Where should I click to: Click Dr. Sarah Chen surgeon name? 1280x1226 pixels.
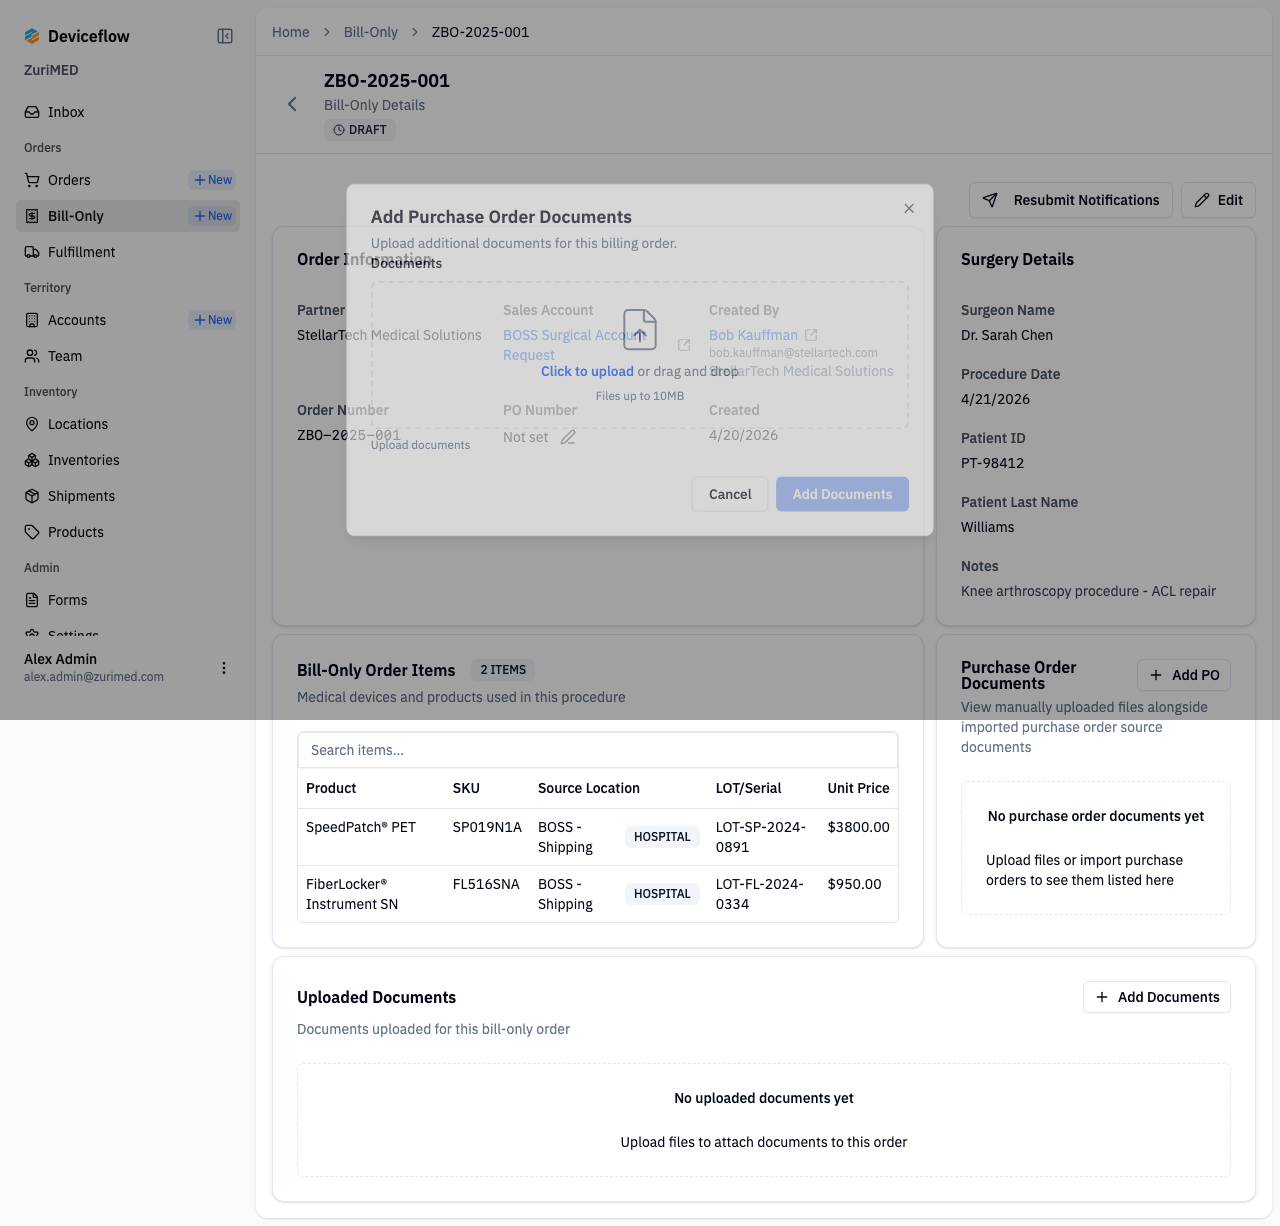(1007, 335)
